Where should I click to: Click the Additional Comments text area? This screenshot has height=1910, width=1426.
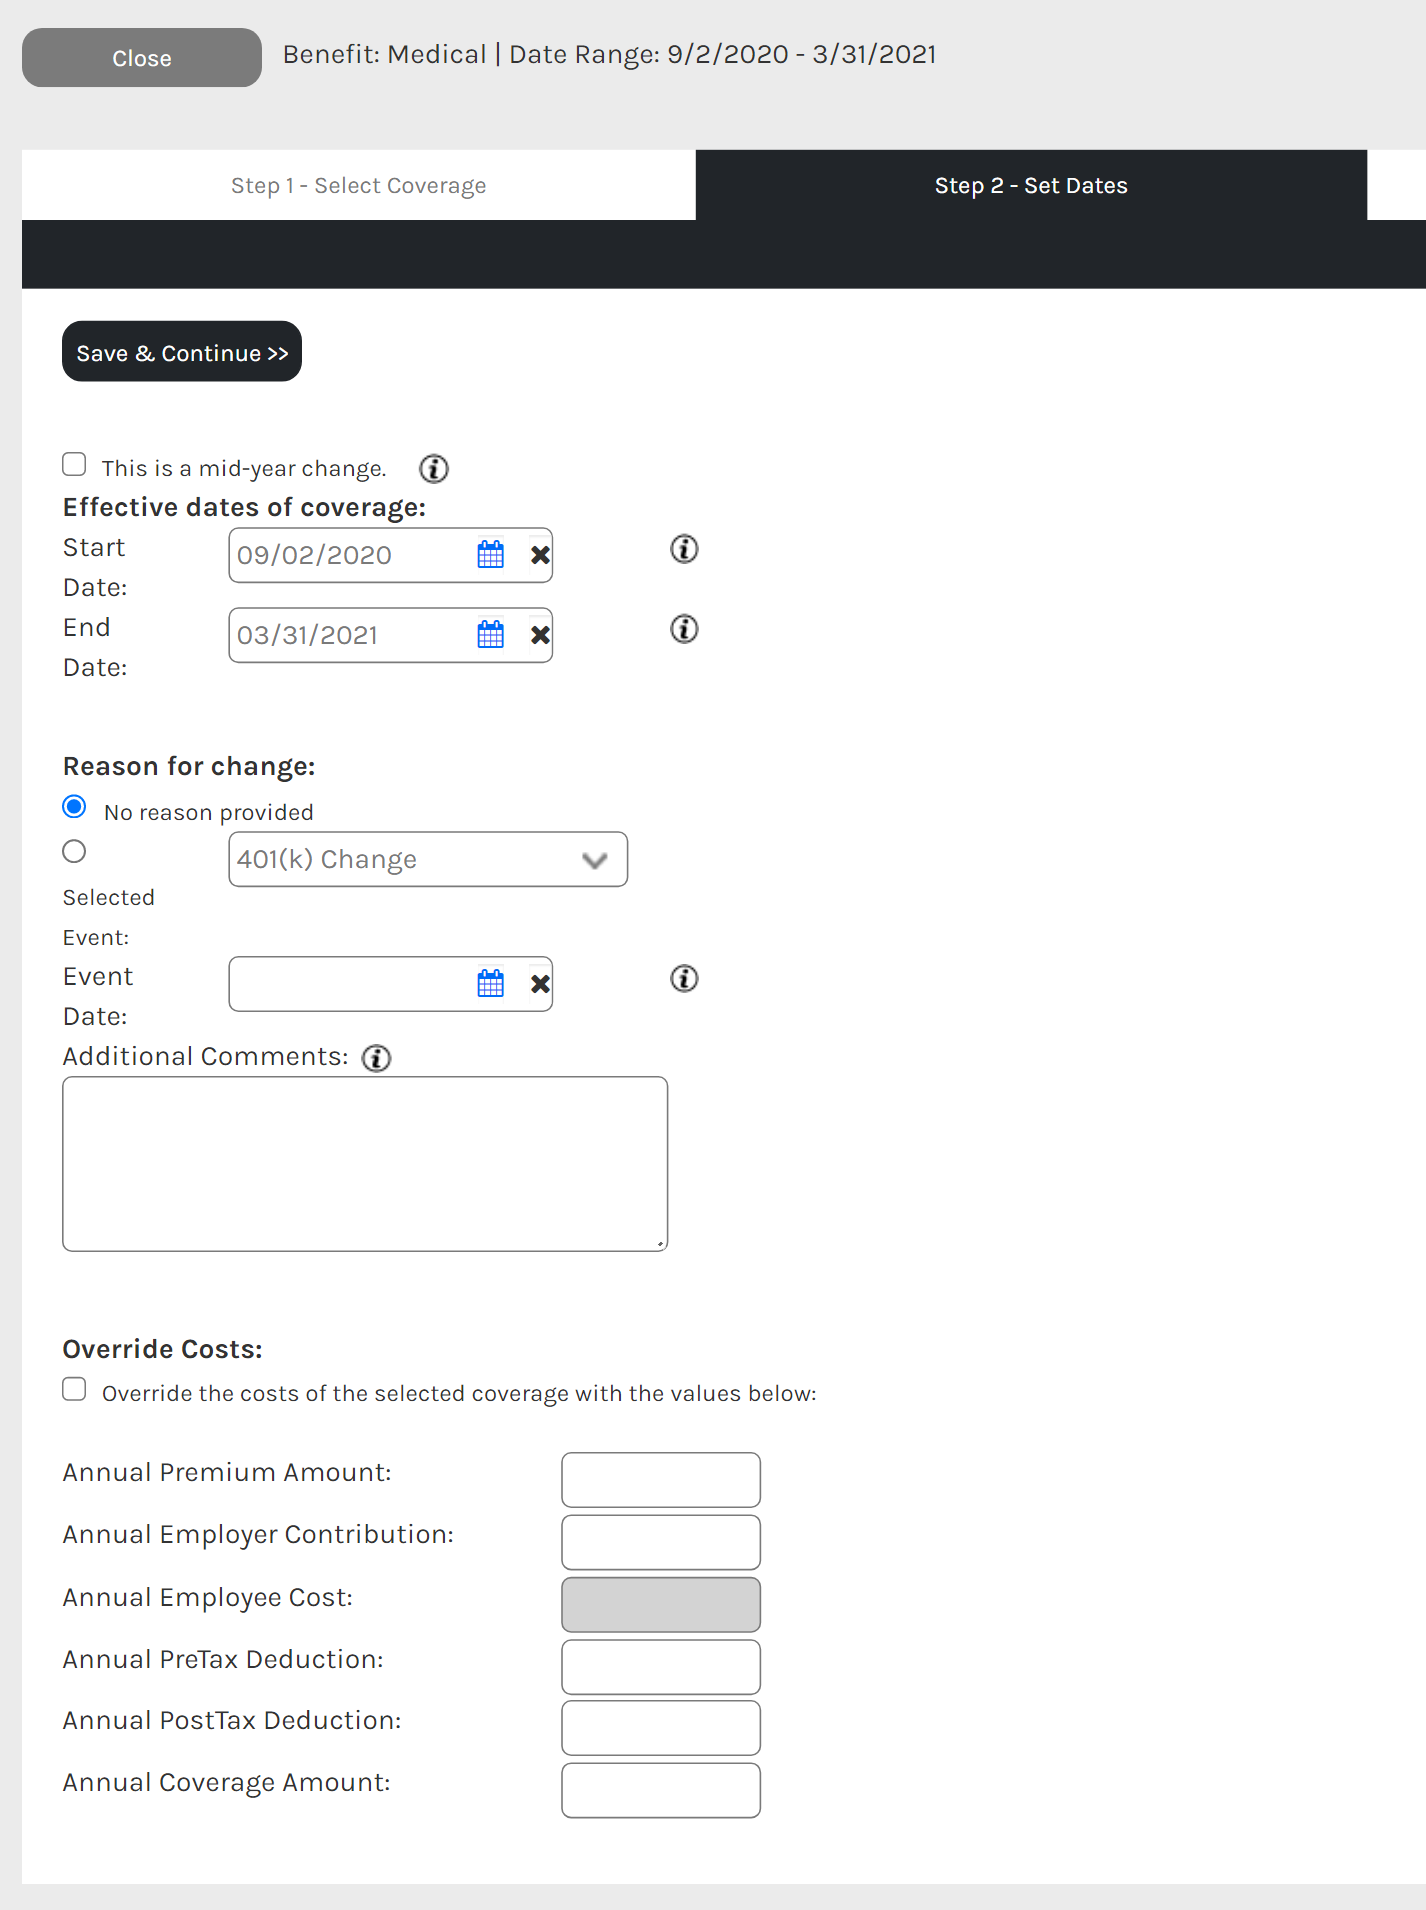click(x=365, y=1164)
